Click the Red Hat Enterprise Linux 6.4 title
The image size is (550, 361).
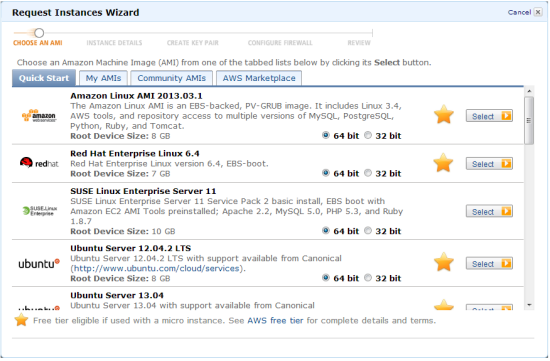click(135, 153)
